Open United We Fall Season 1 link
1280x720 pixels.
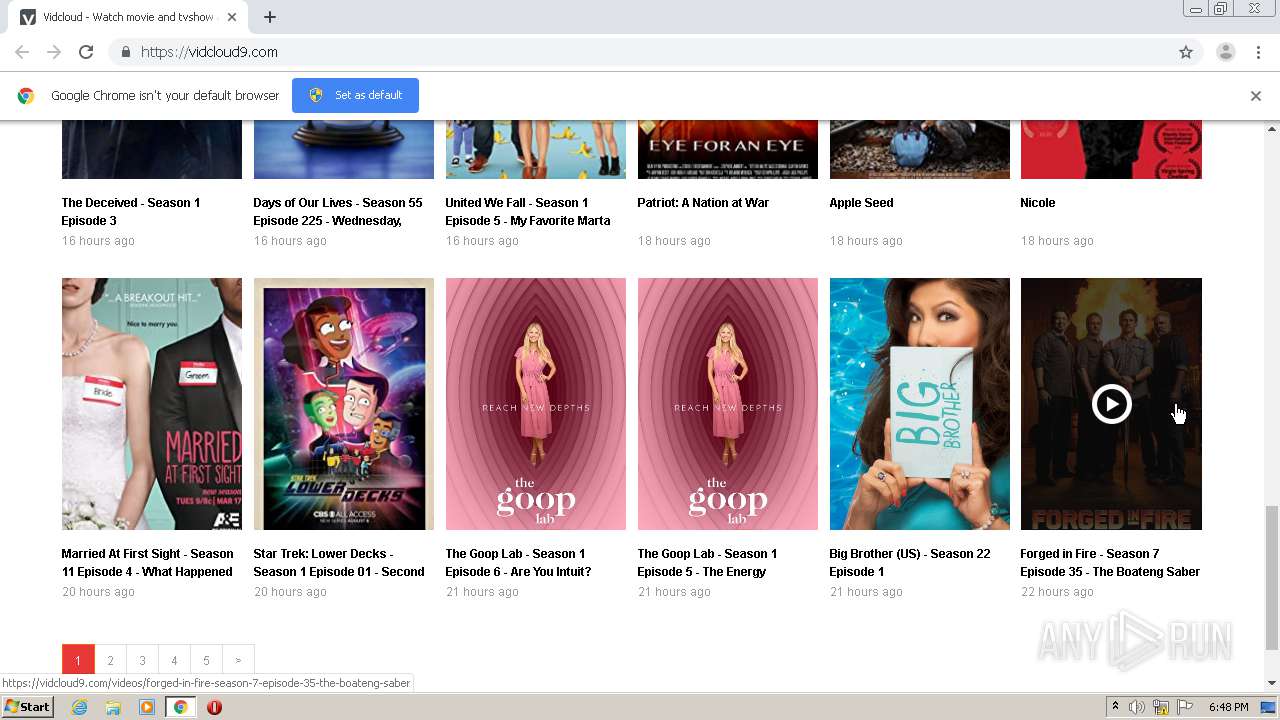[528, 212]
